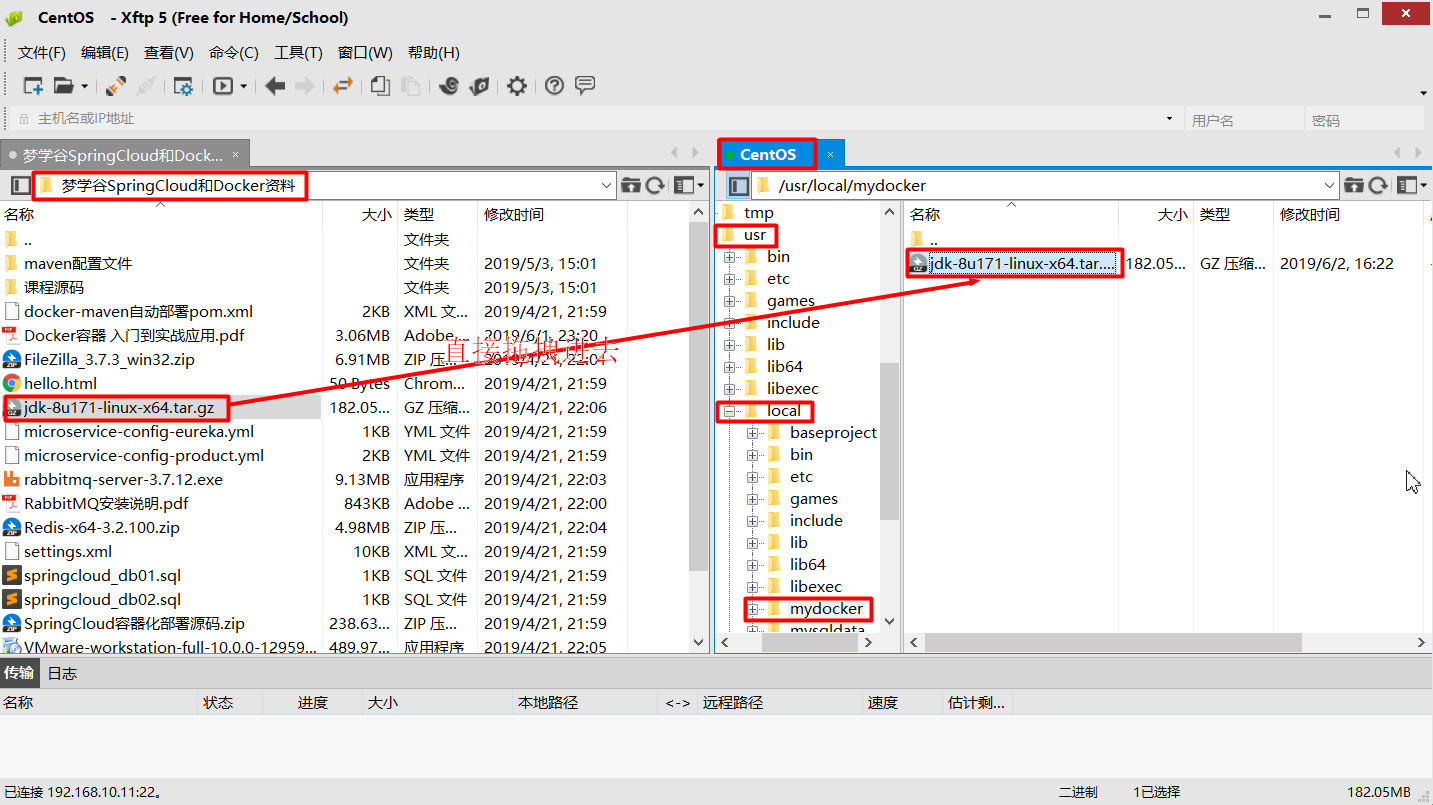Open the Open-session dropdown arrow
Viewport: 1433px width, 805px height.
click(84, 86)
